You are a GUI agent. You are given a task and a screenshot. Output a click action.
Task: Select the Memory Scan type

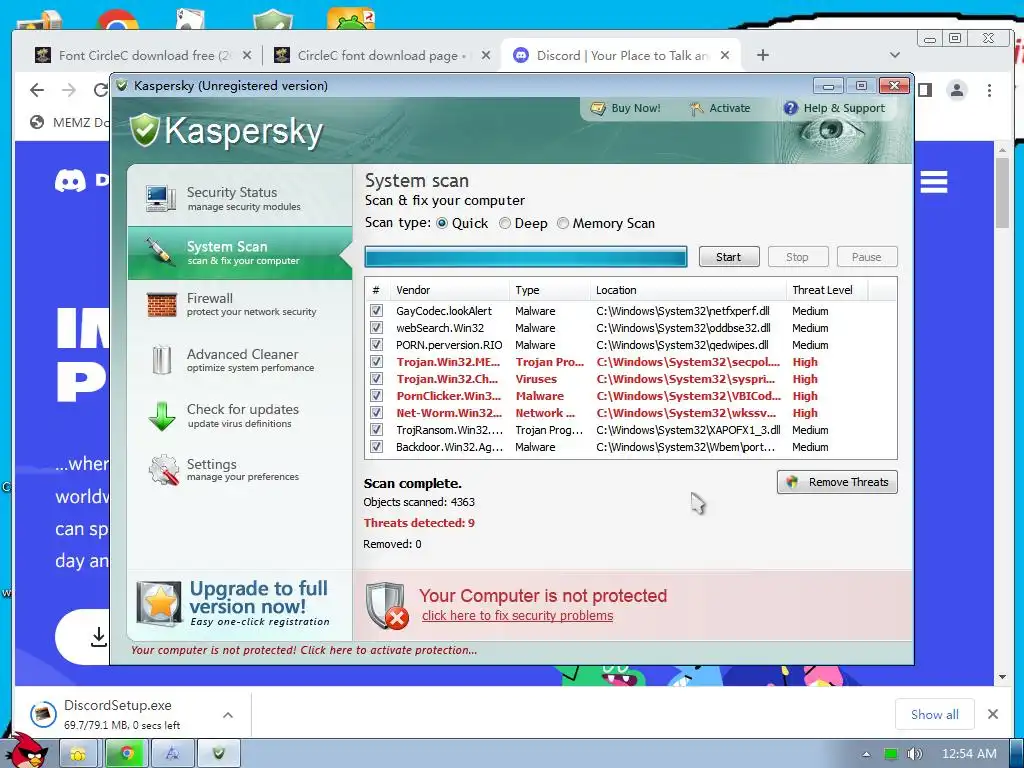pos(562,223)
